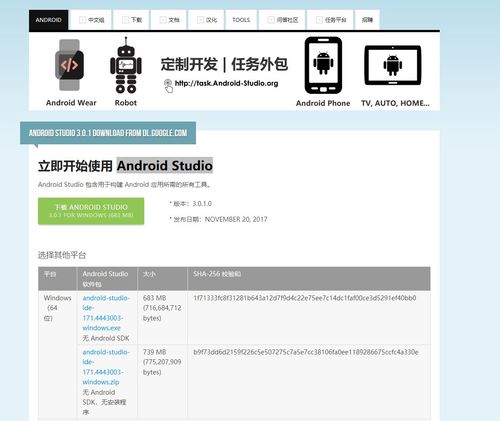
Task: Download android-studio-ide-171.4443003-windows.exe
Action: point(106,313)
